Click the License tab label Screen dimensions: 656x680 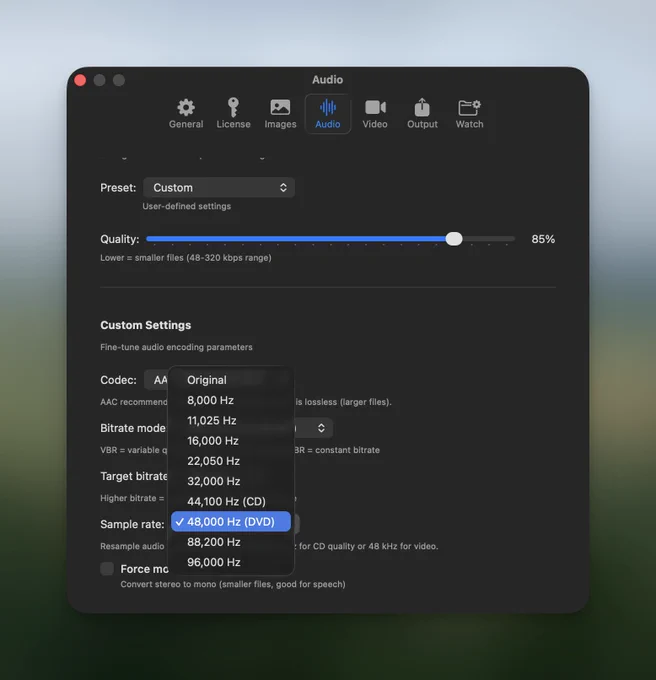(233, 124)
